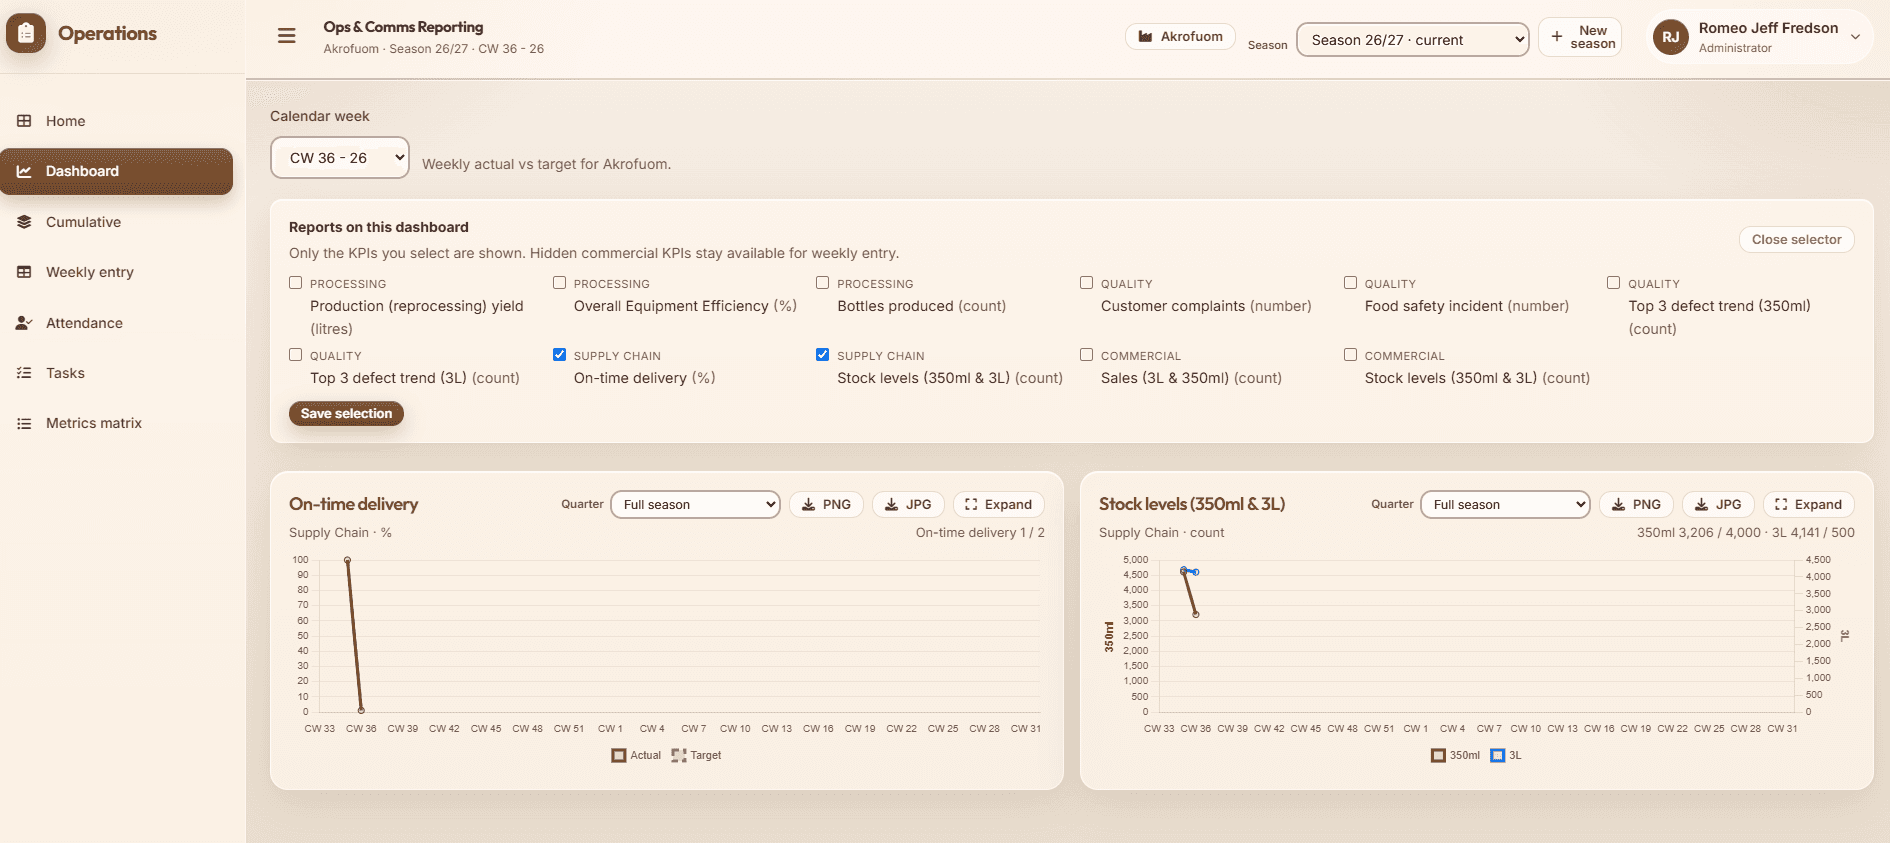
Task: Toggle 3L legend swatch in Stock levels
Action: tap(1497, 756)
